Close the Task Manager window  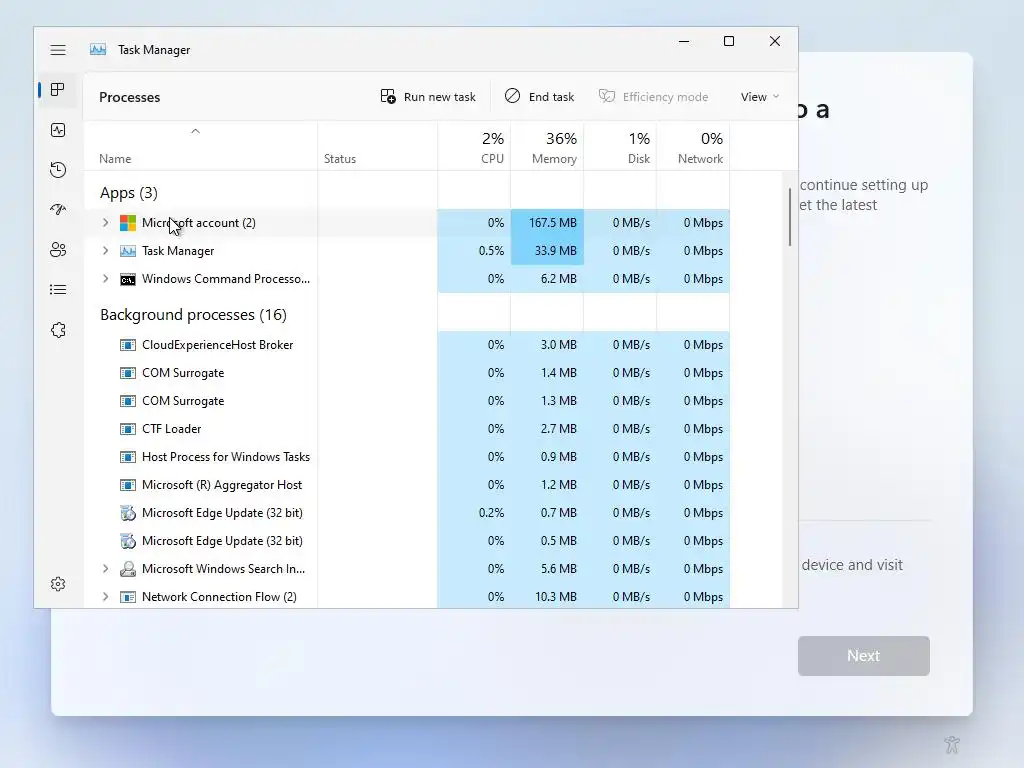[x=775, y=41]
